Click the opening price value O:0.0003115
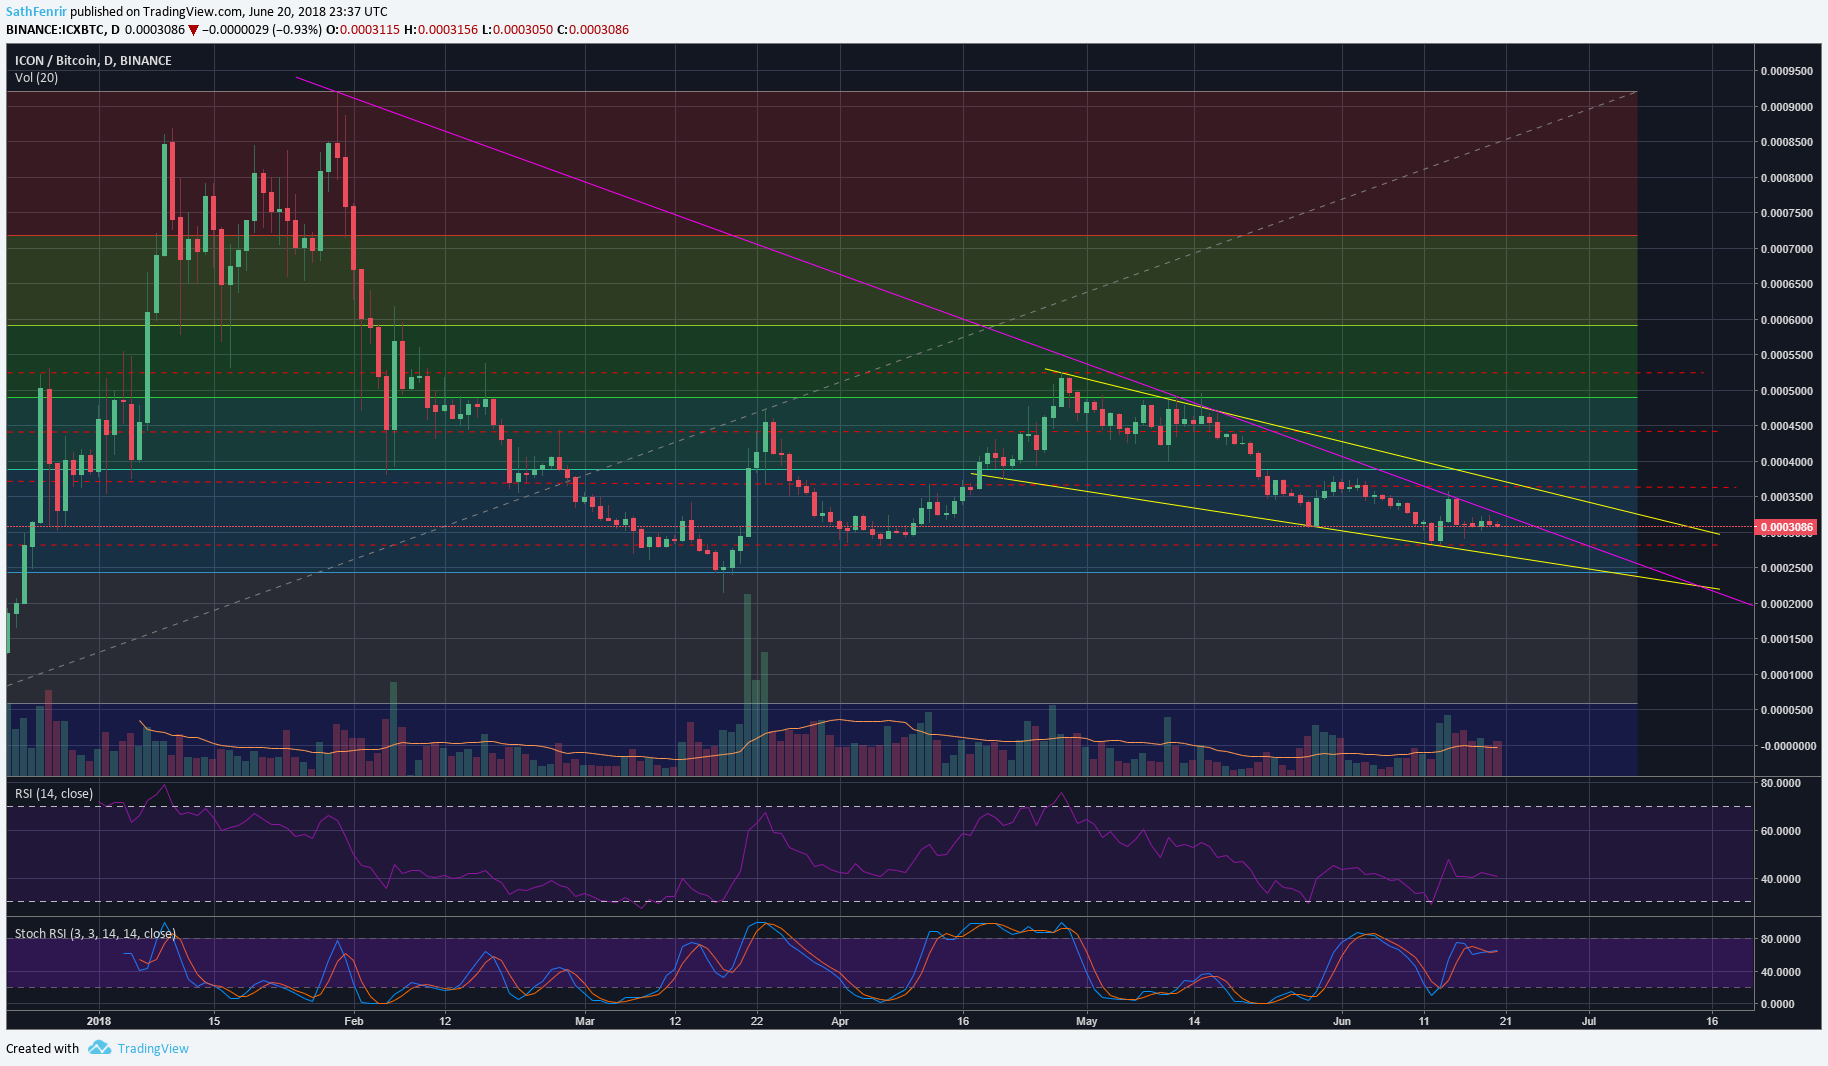 pyautogui.click(x=363, y=29)
